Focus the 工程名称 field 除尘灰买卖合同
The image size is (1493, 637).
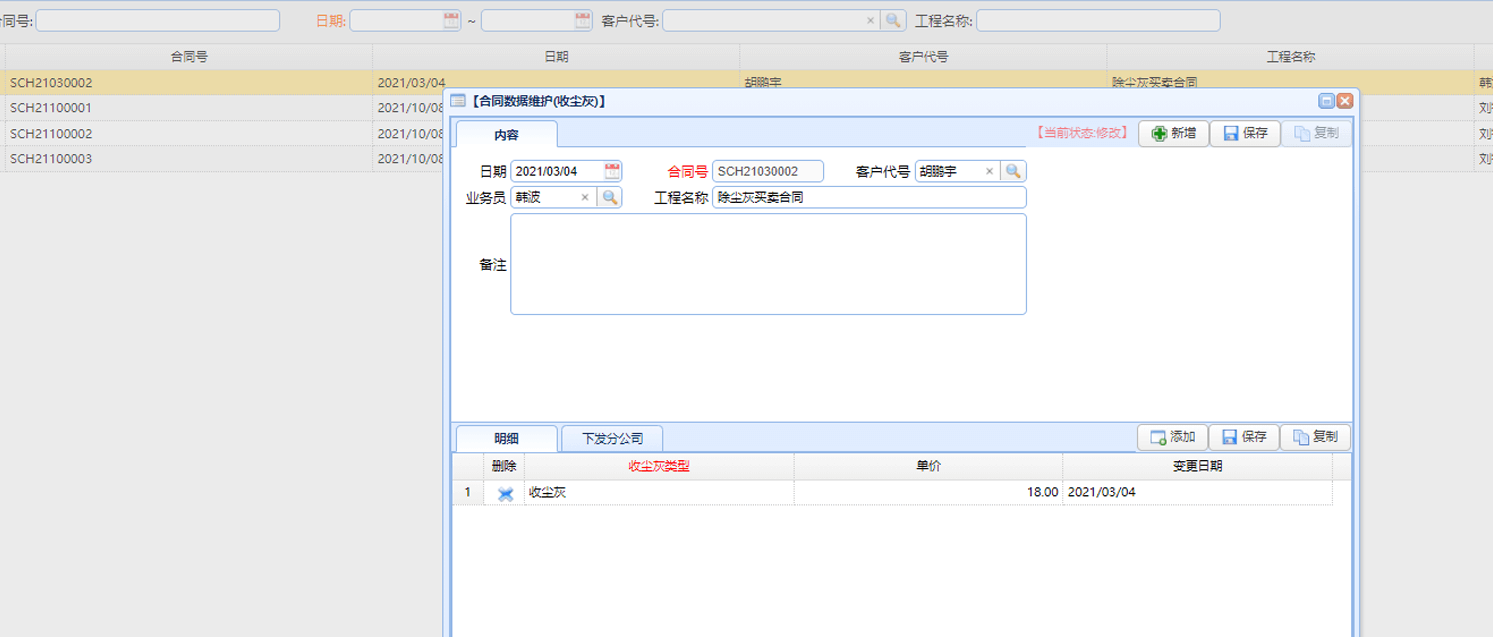[x=869, y=197]
